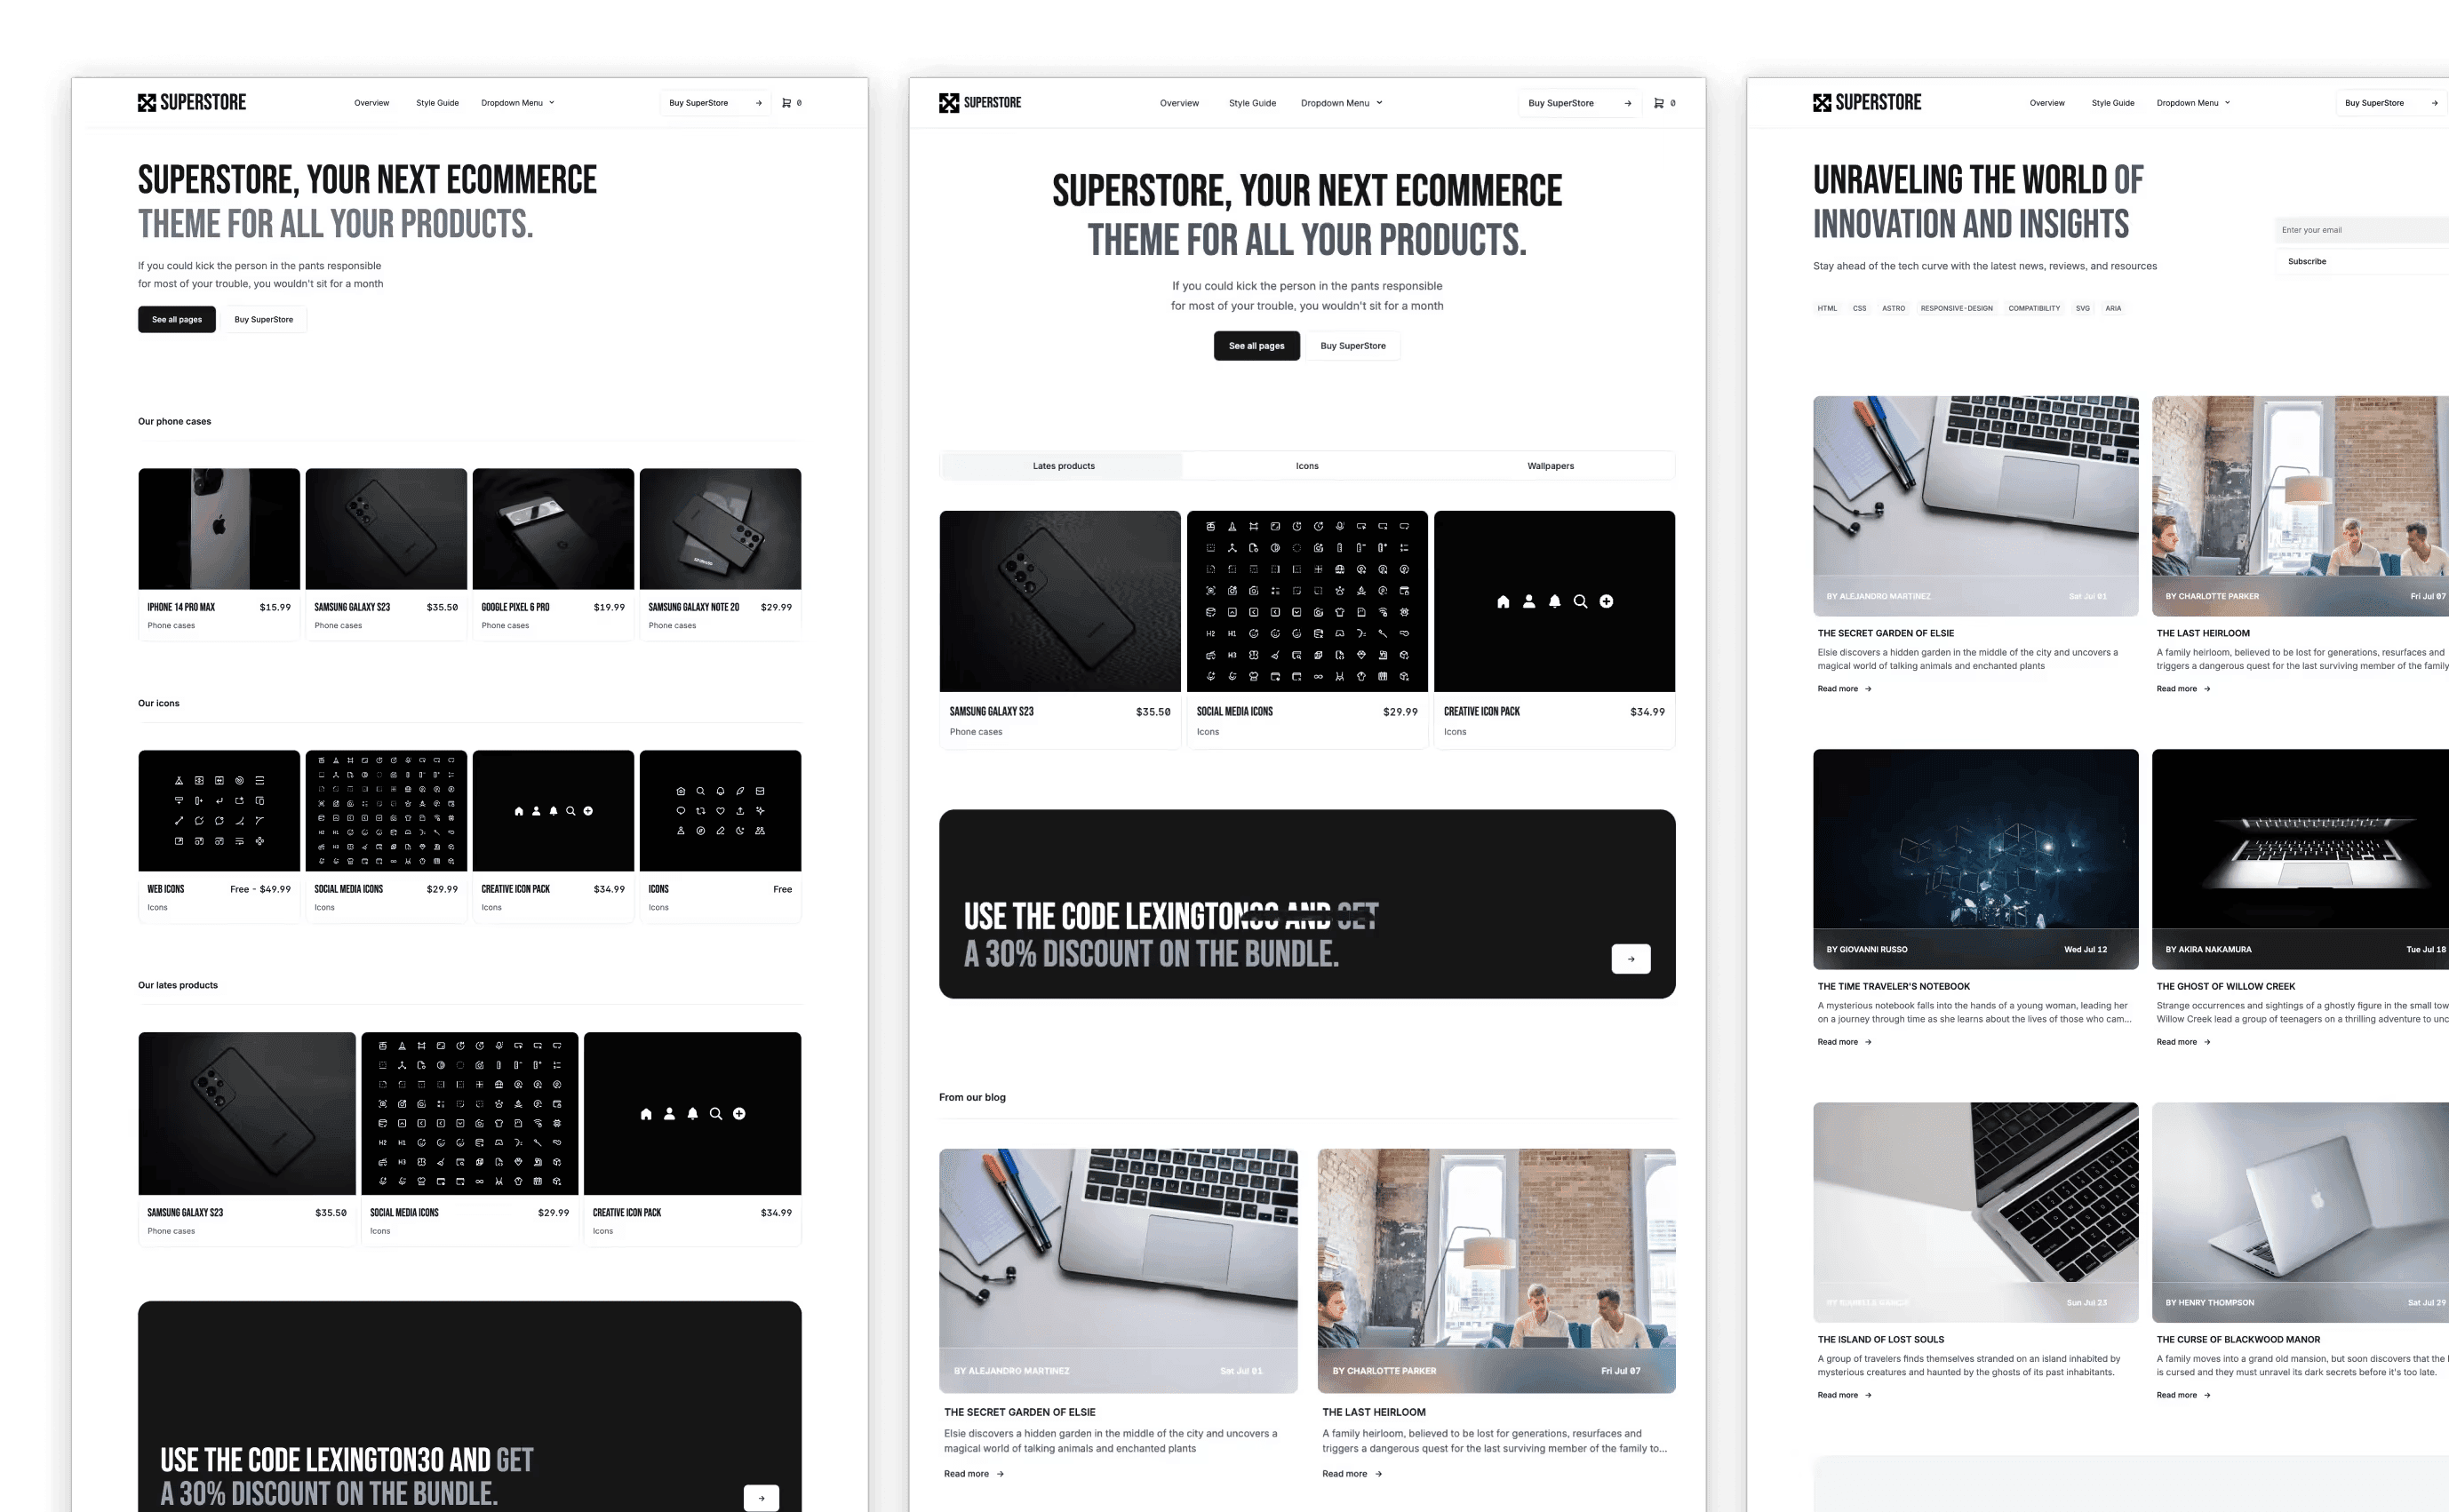Open the RESPONSIVE-DESIGN tag link
This screenshot has width=2449, height=1512.
1956,308
